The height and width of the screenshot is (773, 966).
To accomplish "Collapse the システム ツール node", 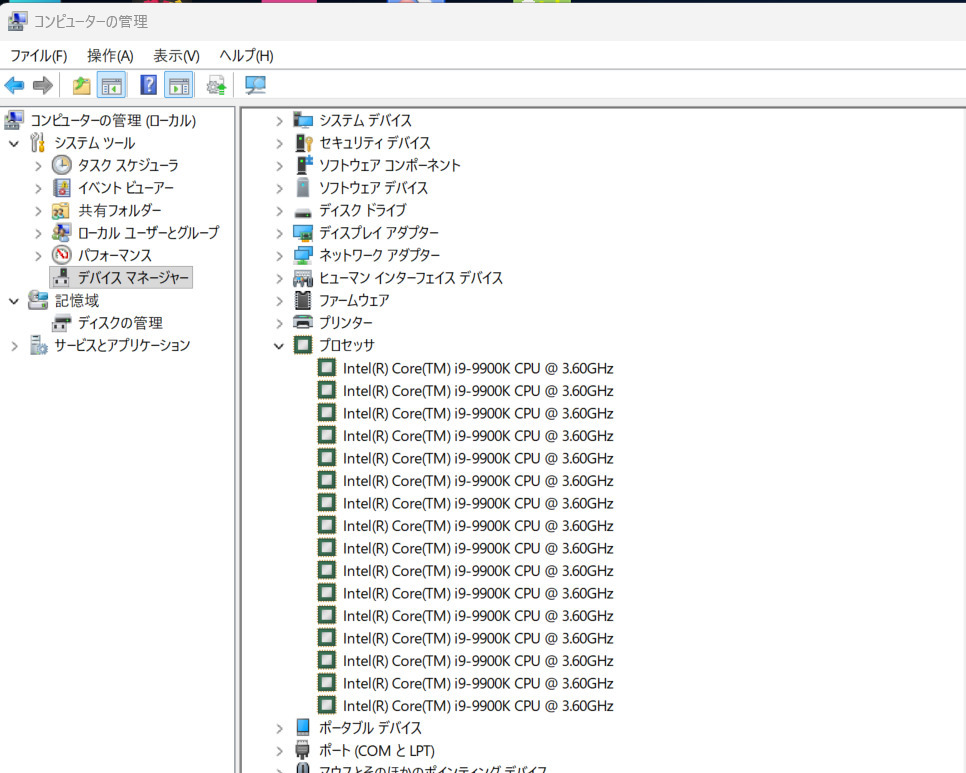I will (14, 143).
